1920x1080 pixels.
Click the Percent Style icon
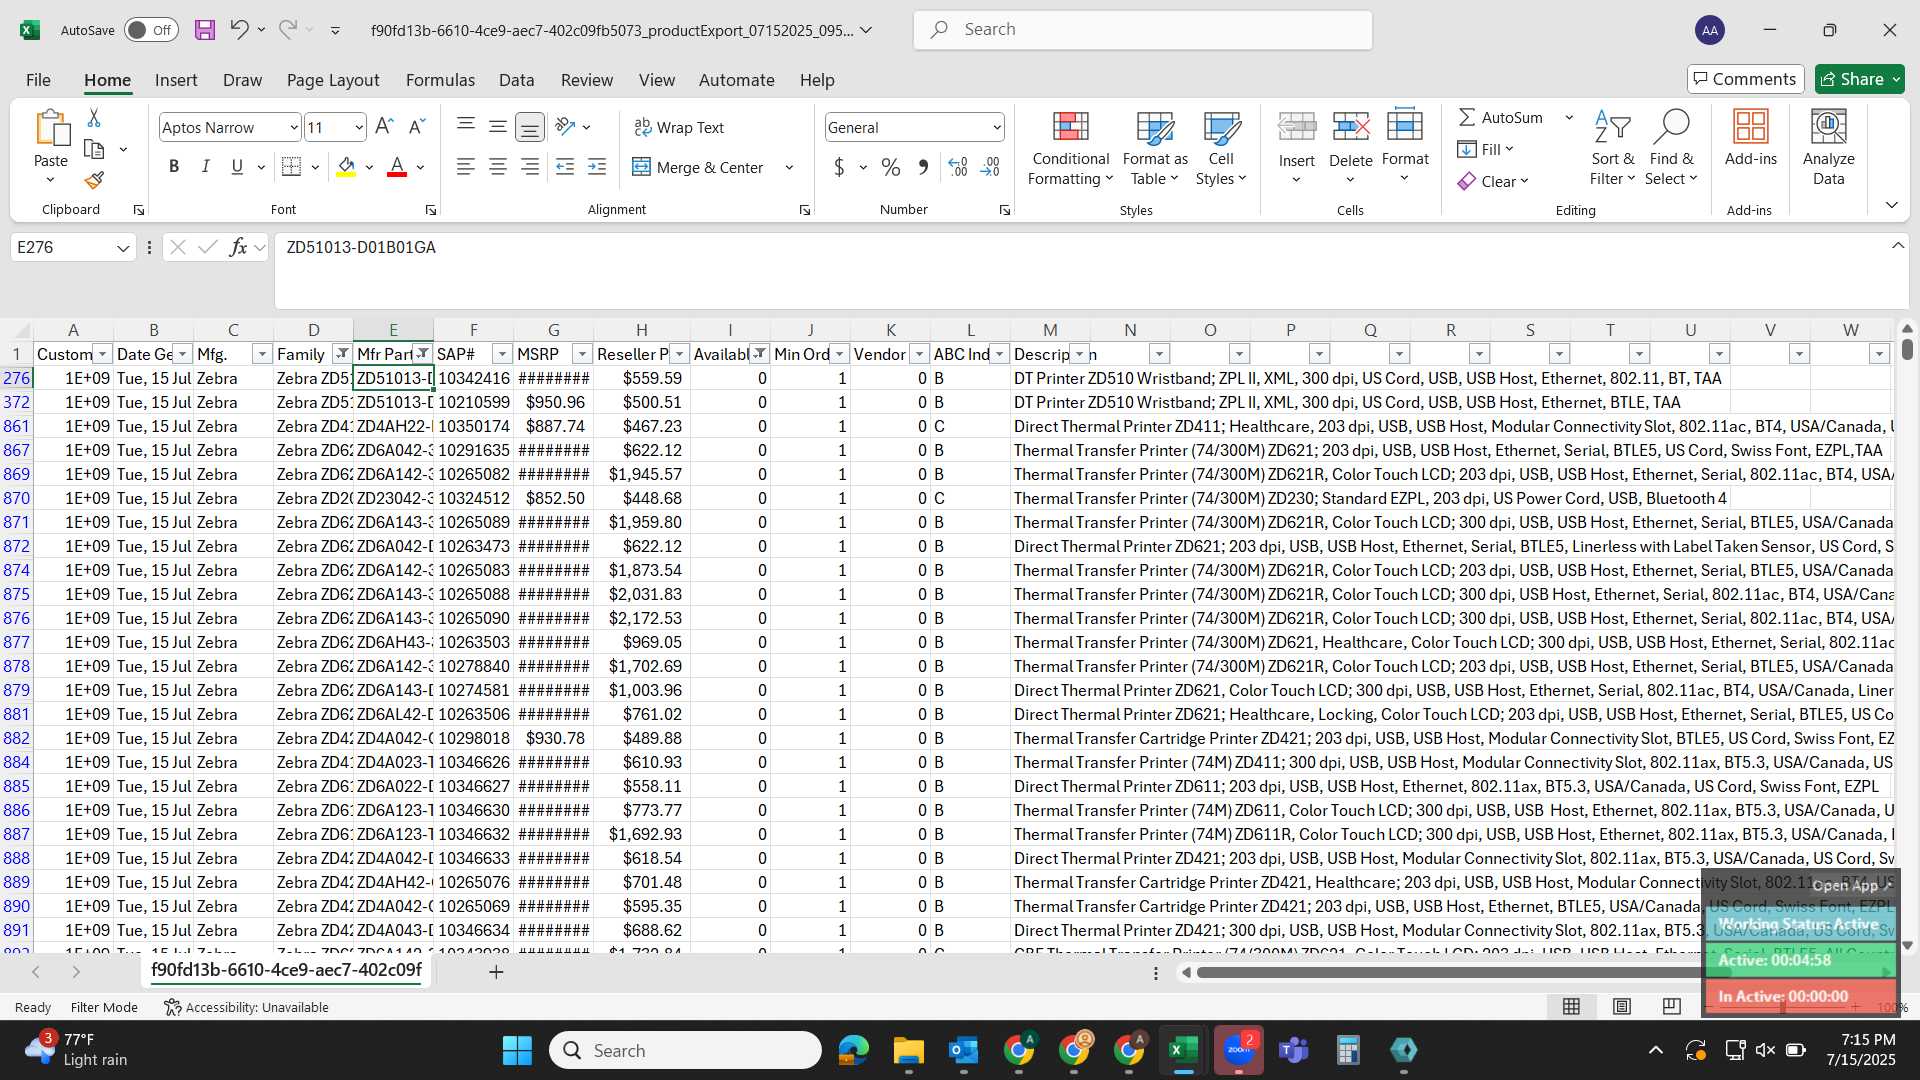pyautogui.click(x=891, y=167)
